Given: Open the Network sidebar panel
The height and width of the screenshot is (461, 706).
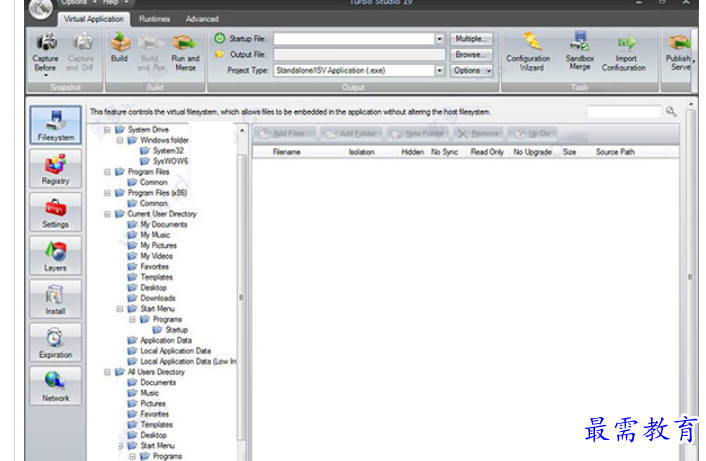Looking at the screenshot, I should pos(56,385).
